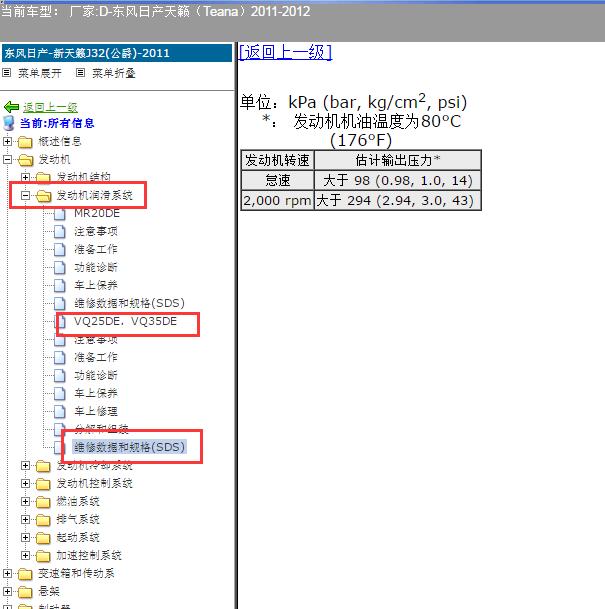This screenshot has width=605, height=609.
Task: Select highlighted 维修数据和规格(SDS) entry
Action: coord(129,447)
